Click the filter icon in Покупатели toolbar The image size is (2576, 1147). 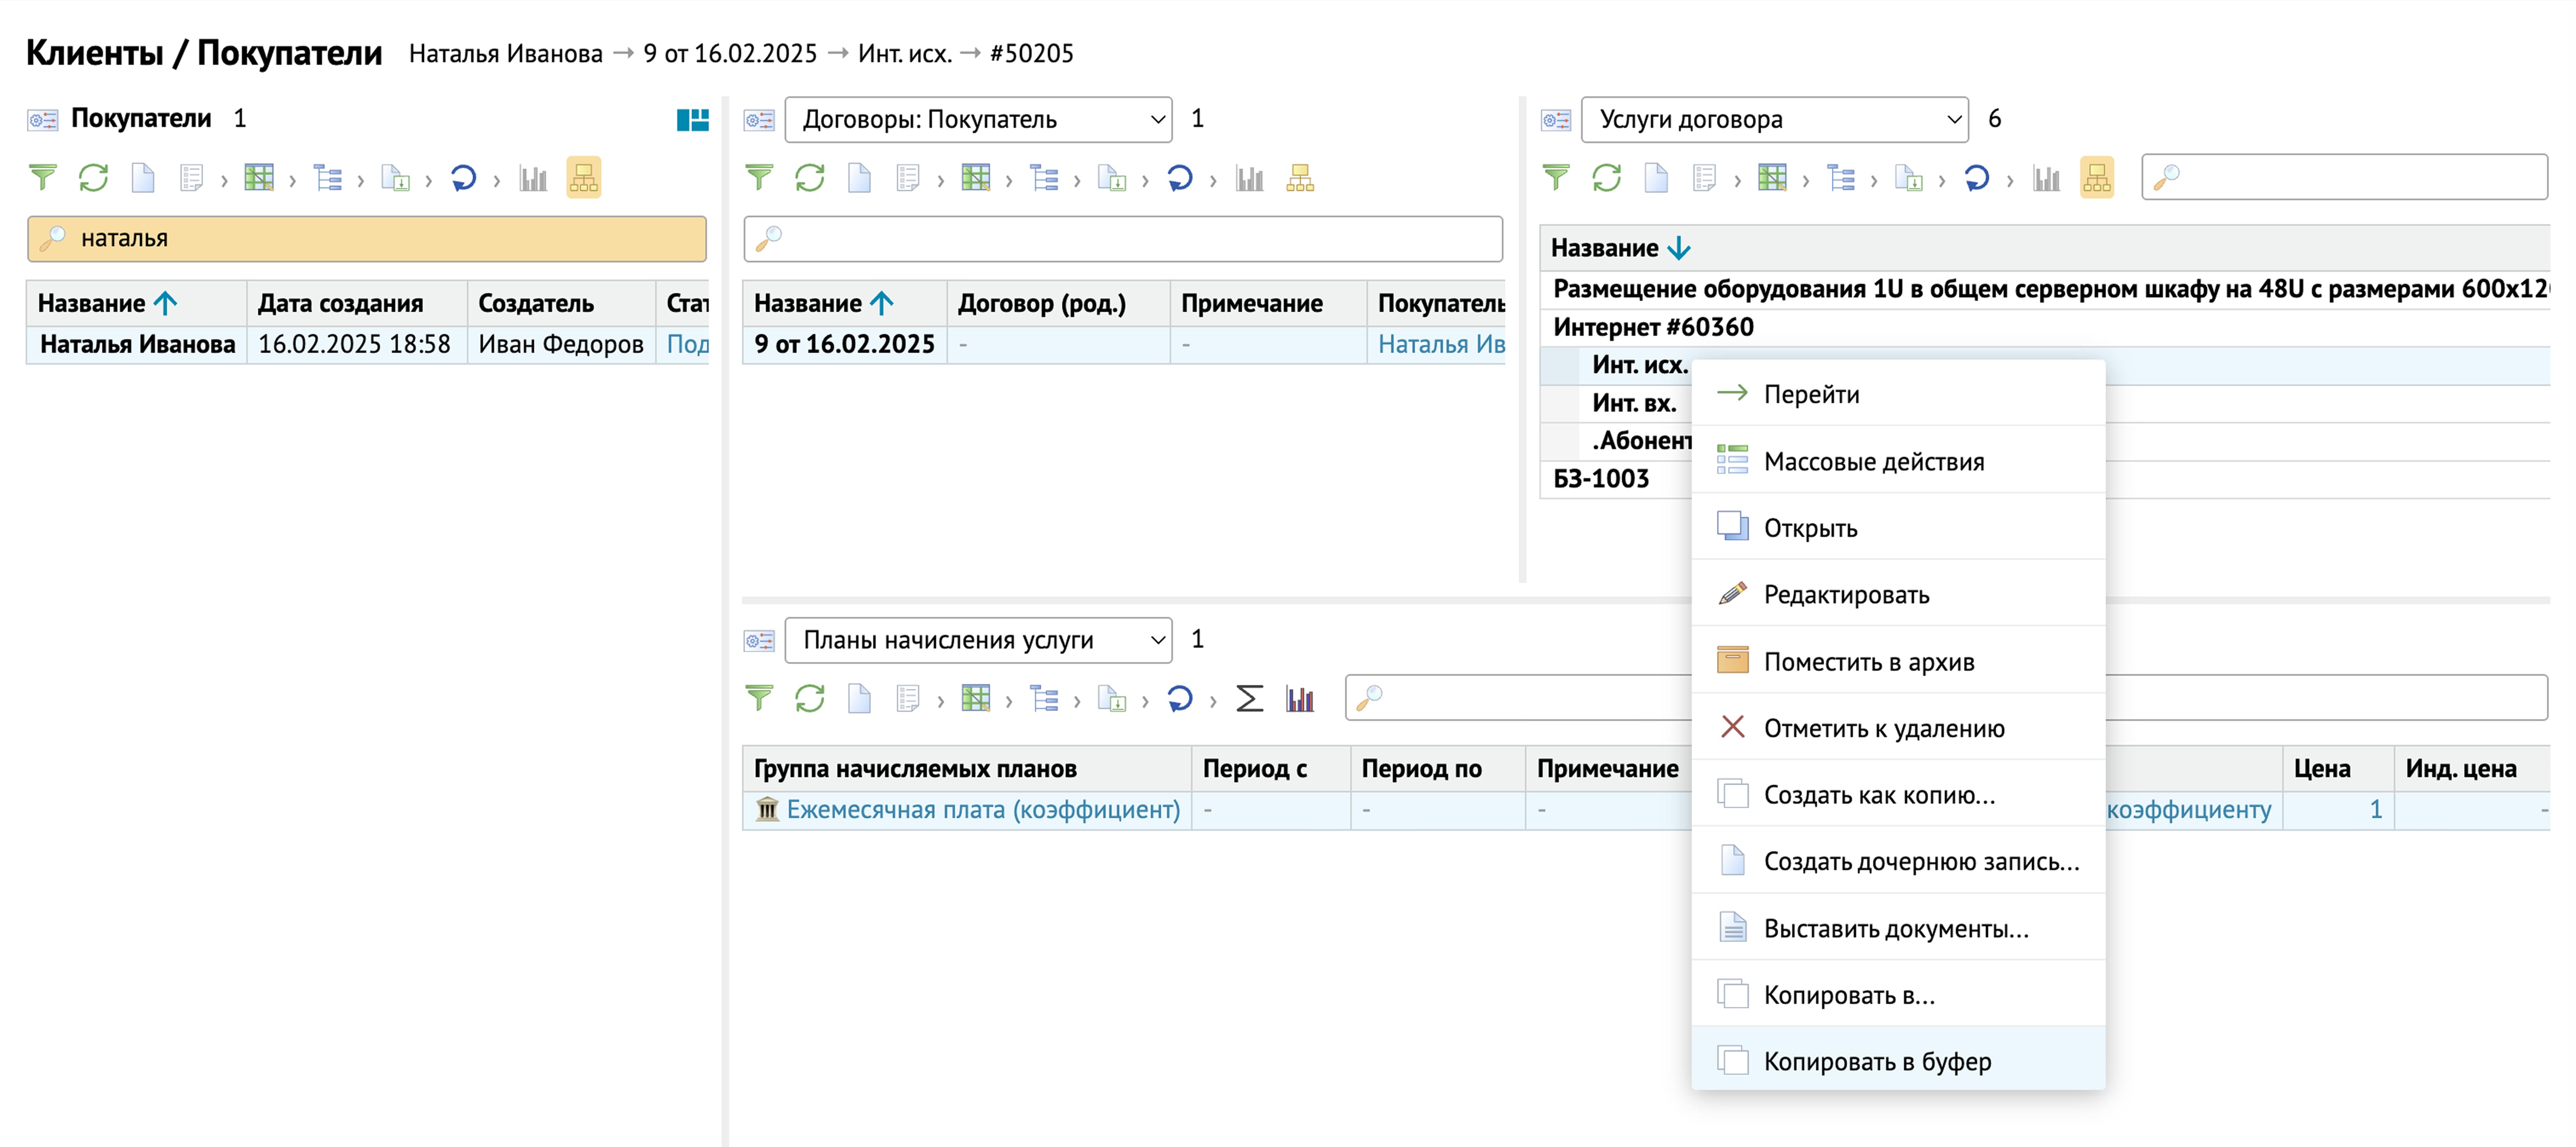point(42,178)
